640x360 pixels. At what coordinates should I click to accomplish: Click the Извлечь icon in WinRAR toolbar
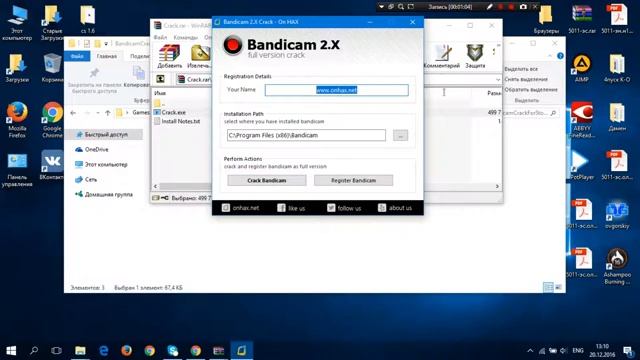pyautogui.click(x=199, y=56)
